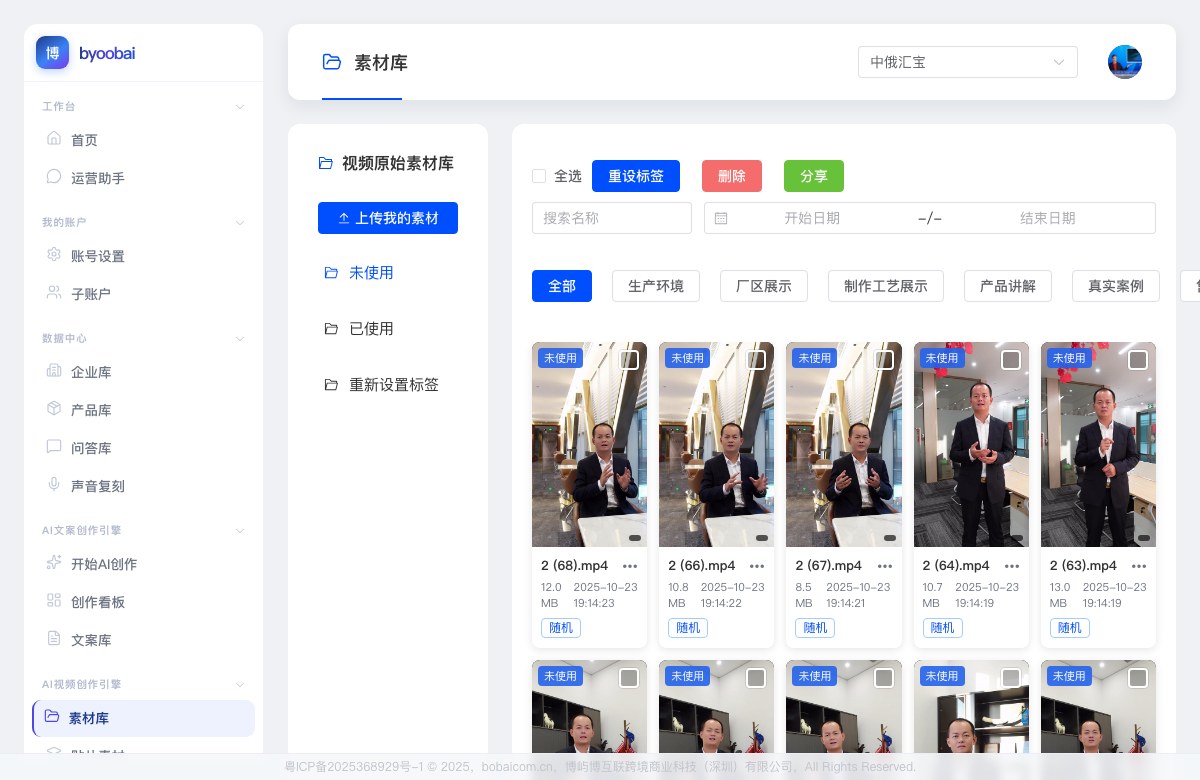Select checkbox on 2 (64).mp4 thumbnail

1011,360
